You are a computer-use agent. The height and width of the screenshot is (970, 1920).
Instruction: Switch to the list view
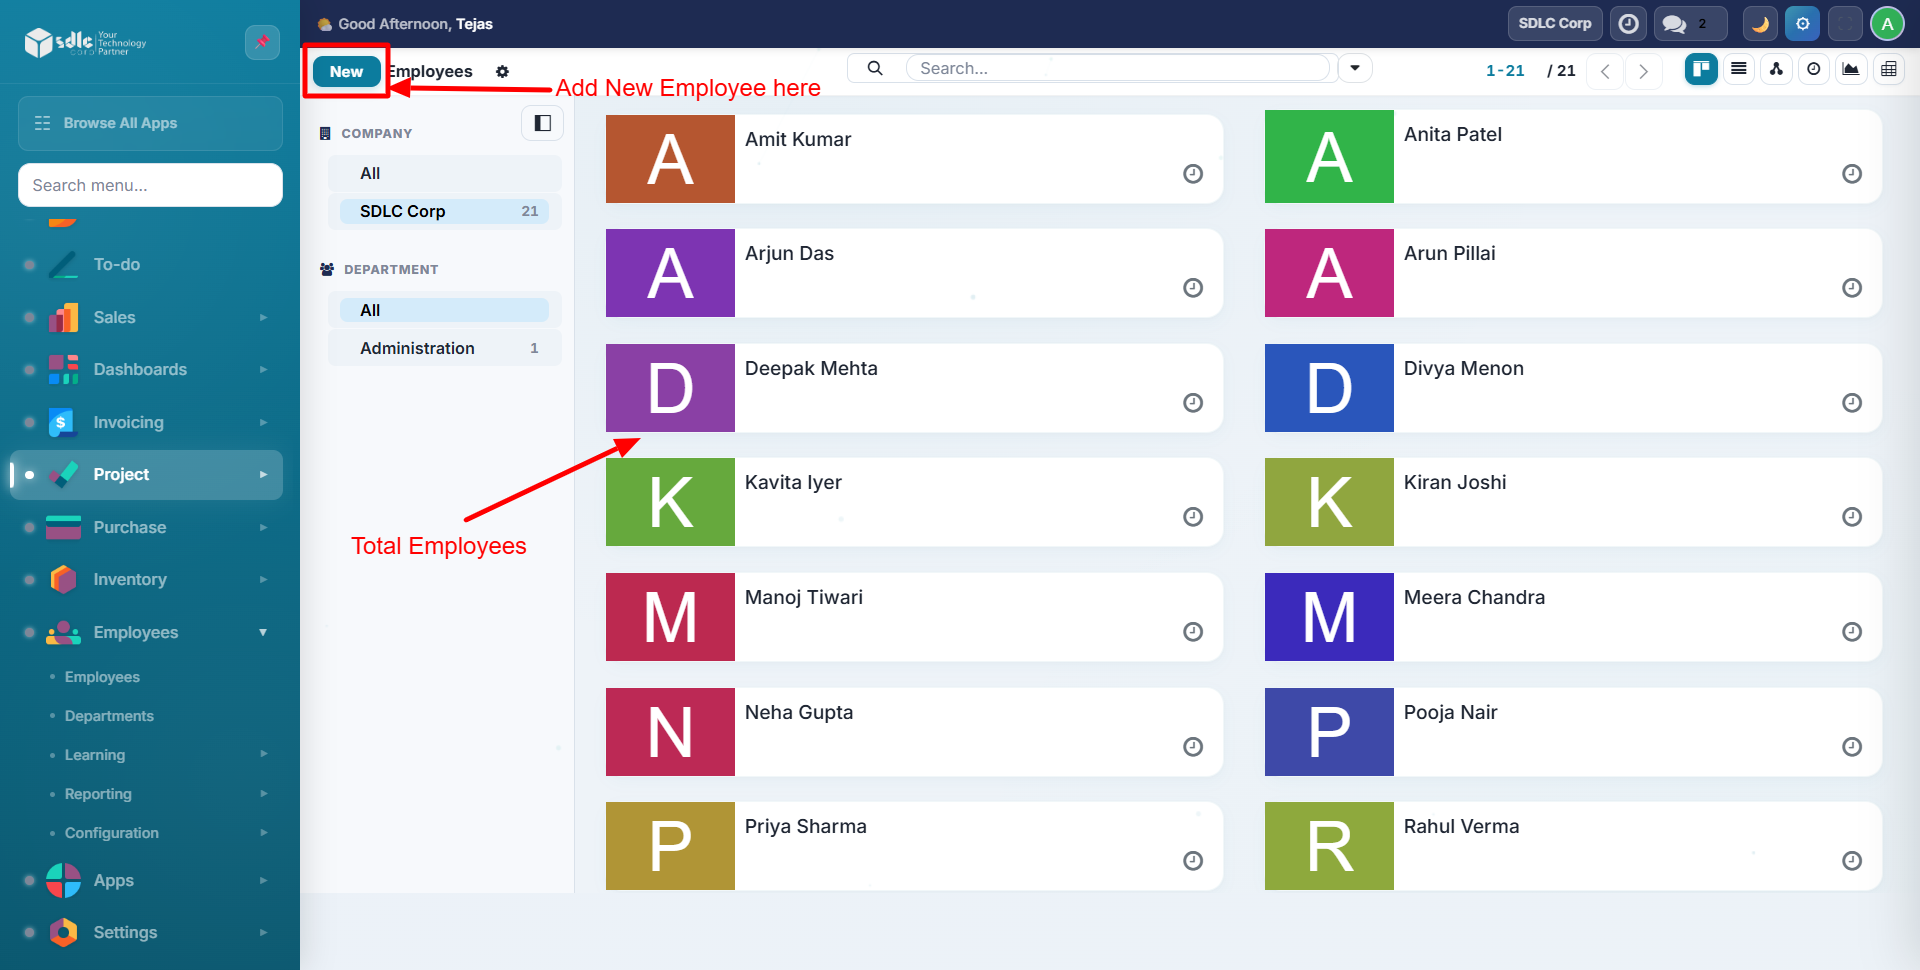(1739, 69)
